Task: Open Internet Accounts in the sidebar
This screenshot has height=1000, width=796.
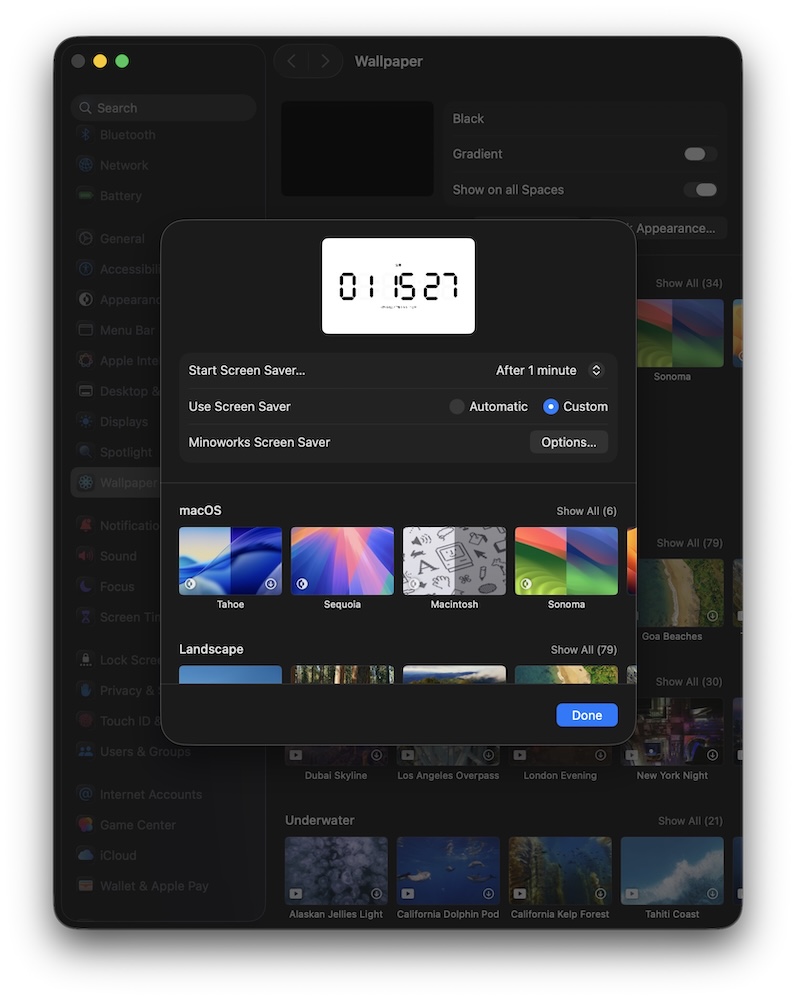Action: (150, 795)
